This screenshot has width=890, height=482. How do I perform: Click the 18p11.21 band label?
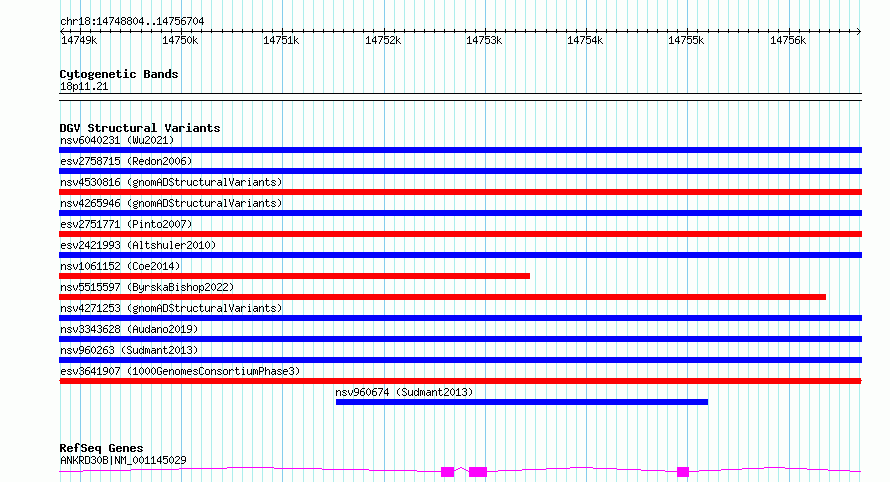(x=84, y=86)
